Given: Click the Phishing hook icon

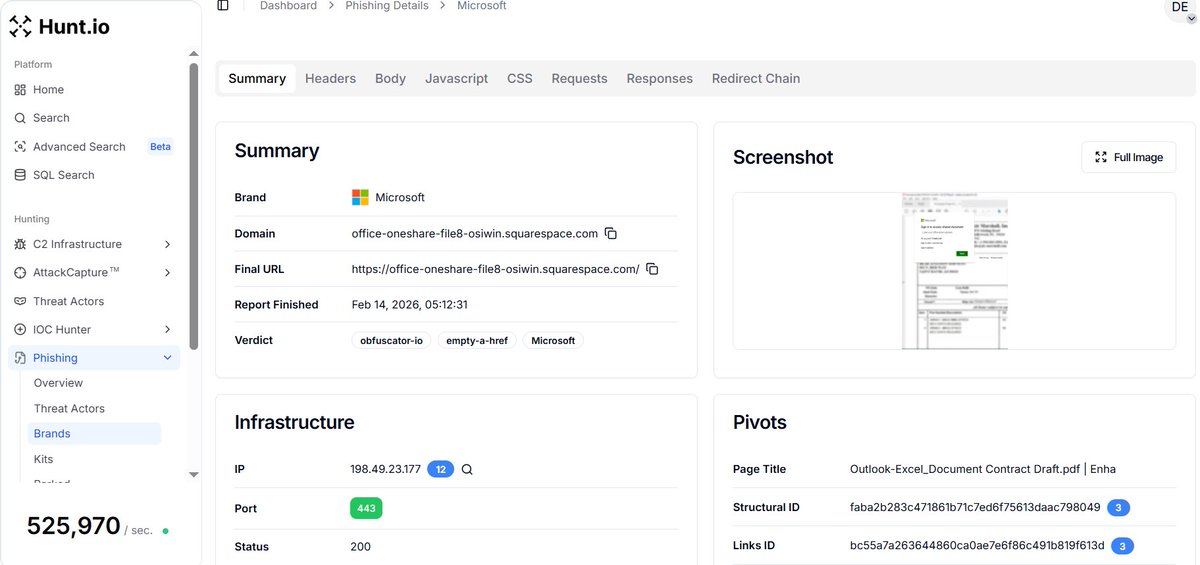Looking at the screenshot, I should pyautogui.click(x=21, y=358).
